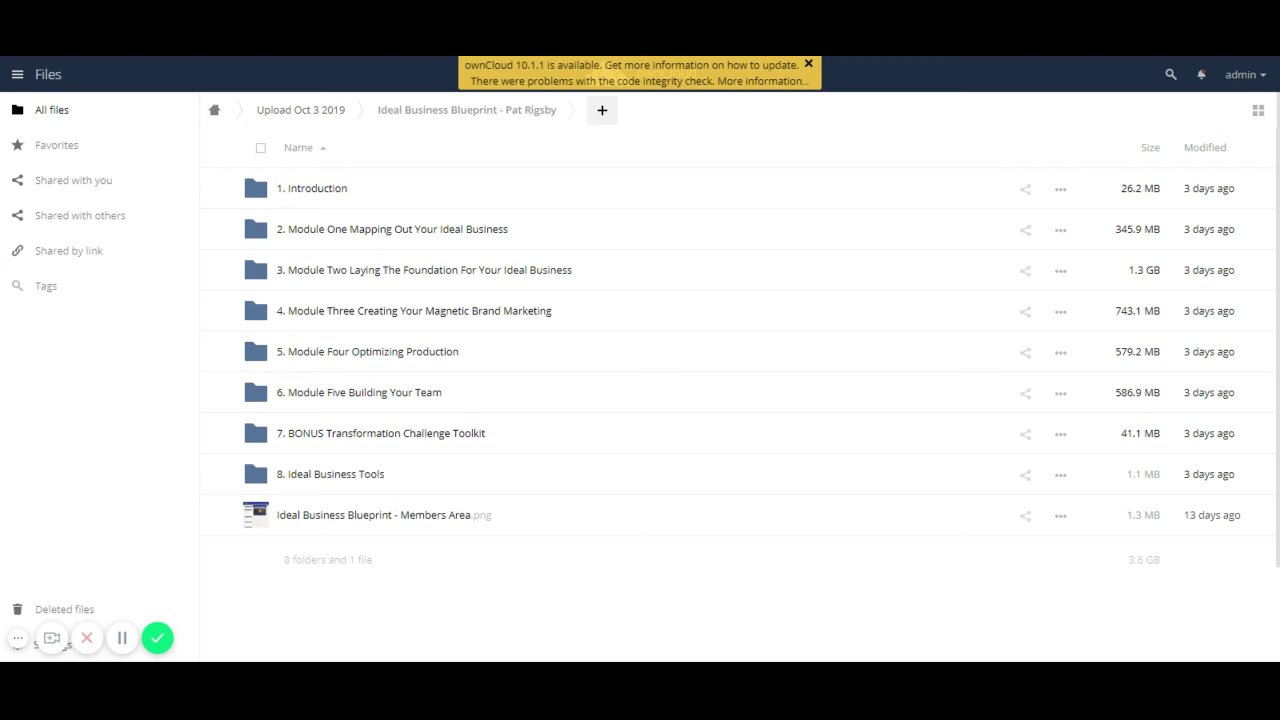The width and height of the screenshot is (1280, 720).
Task: Share the 6. Module Five folder
Action: click(1025, 394)
